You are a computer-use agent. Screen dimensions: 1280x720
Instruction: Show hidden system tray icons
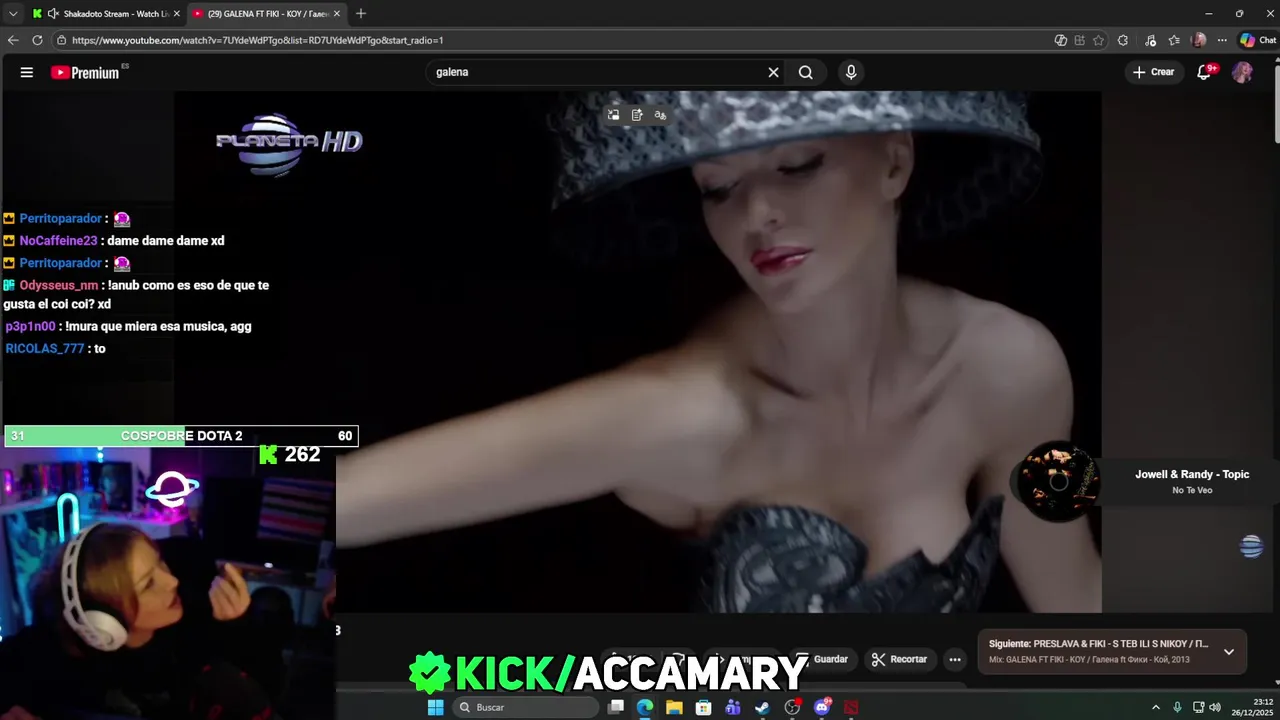(x=1156, y=707)
